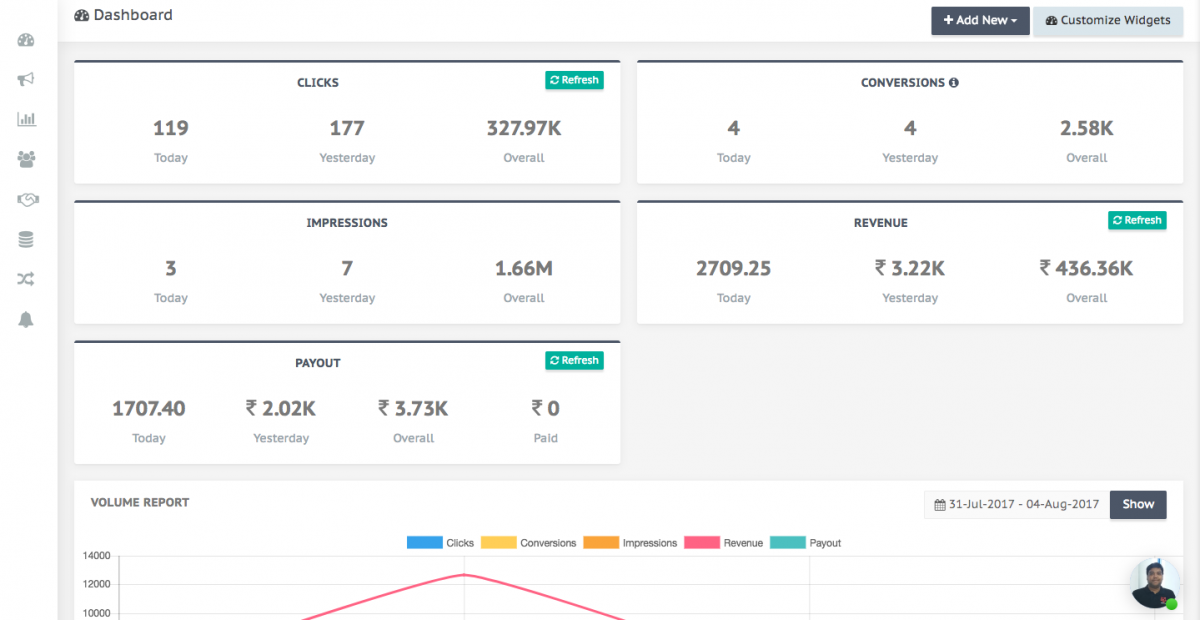
Task: Open the Add New dropdown
Action: click(980, 20)
